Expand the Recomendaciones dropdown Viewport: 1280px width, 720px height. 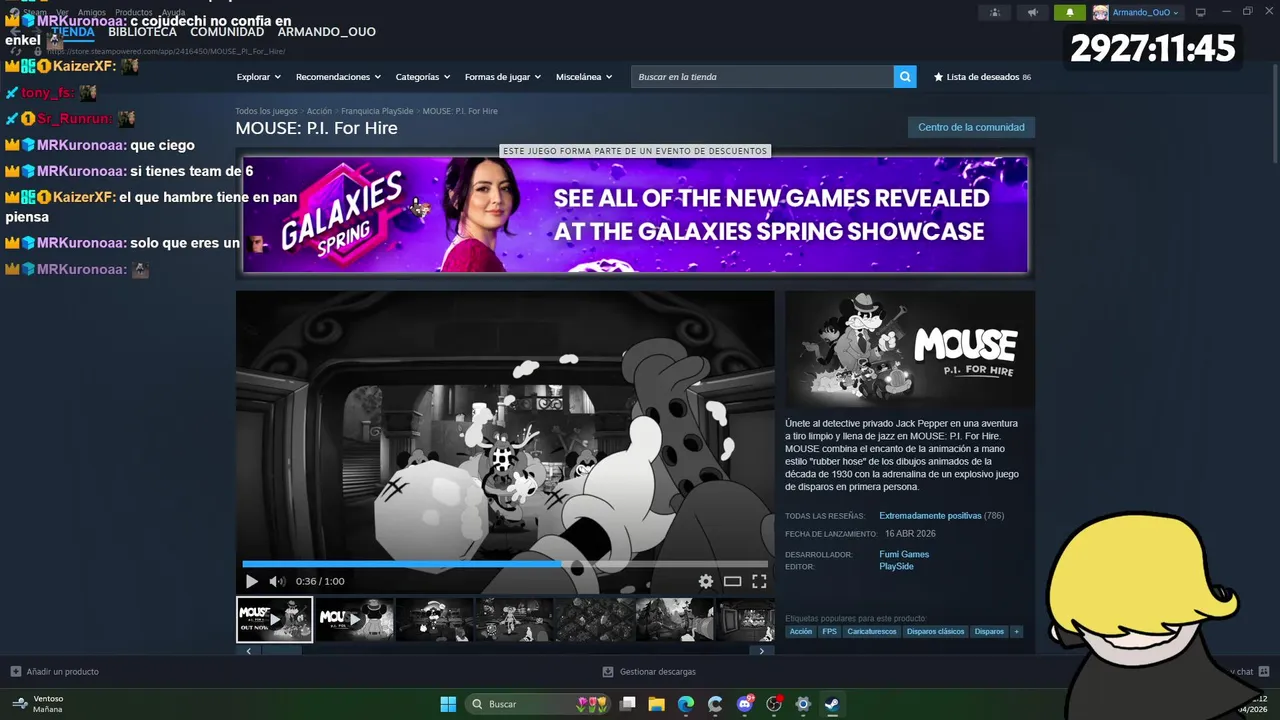(x=338, y=77)
